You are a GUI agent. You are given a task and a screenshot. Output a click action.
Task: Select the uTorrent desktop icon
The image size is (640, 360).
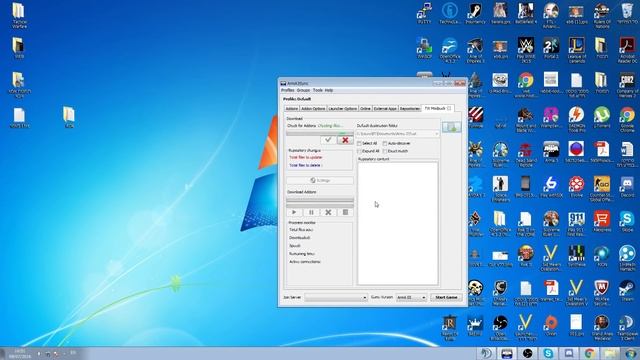click(602, 118)
